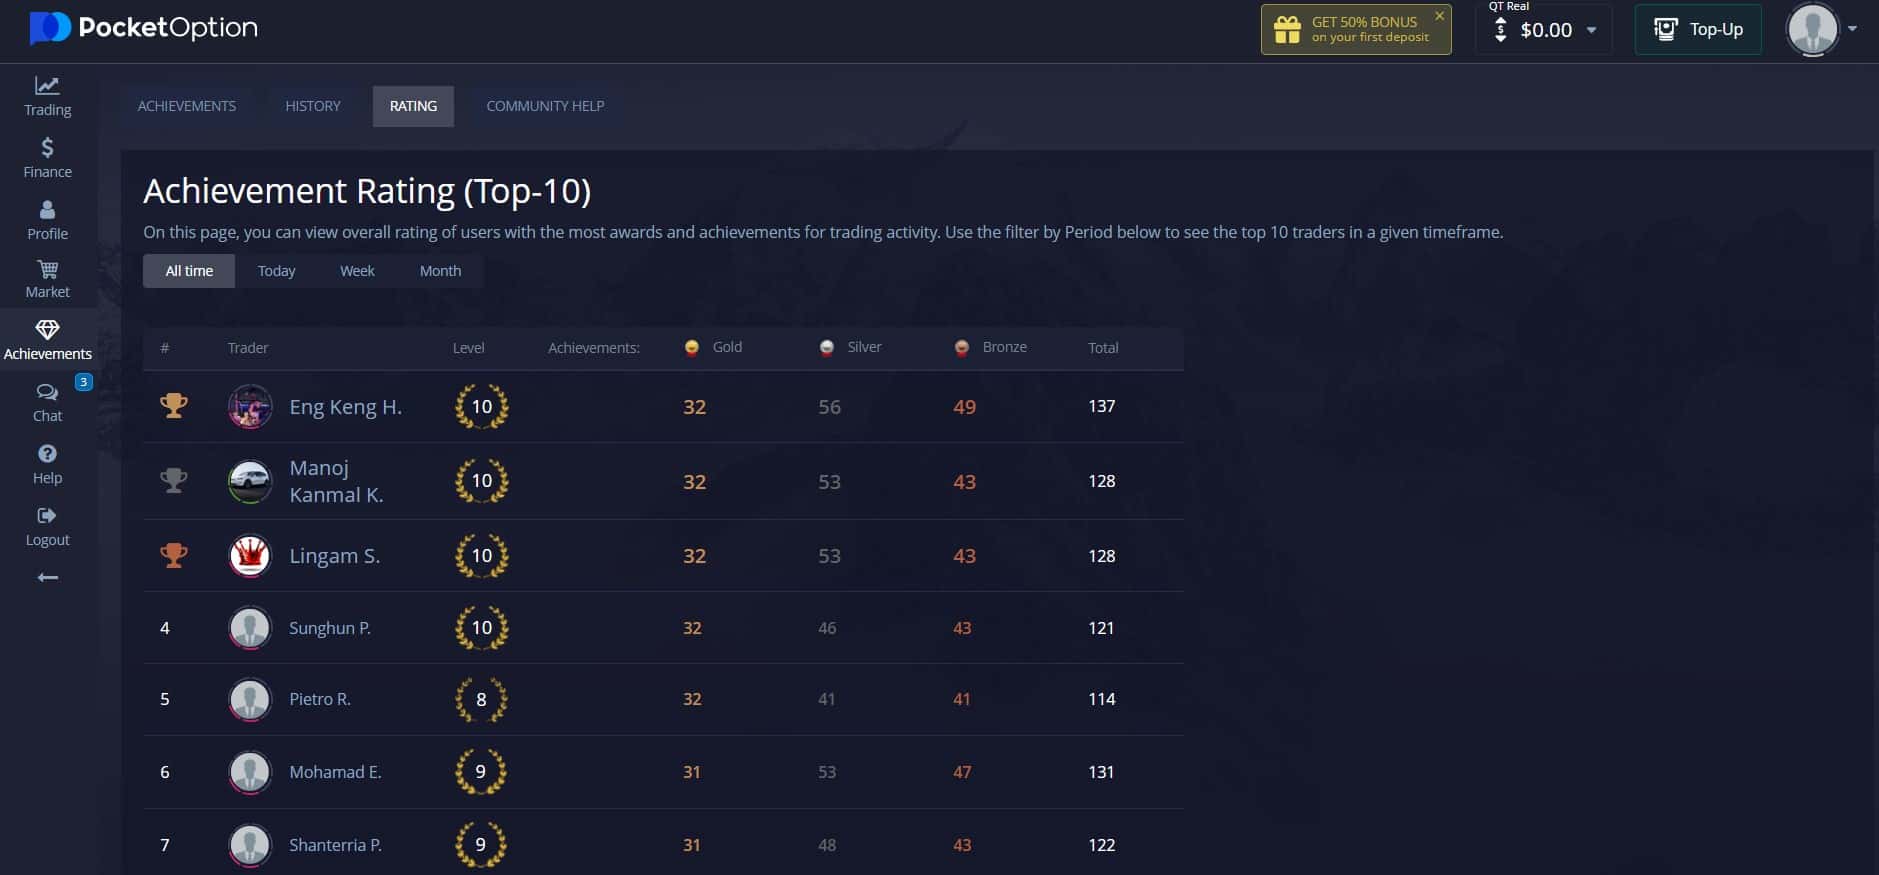Click the silver trophy for Manoj Kanmal K.
The image size is (1879, 875).
click(174, 481)
